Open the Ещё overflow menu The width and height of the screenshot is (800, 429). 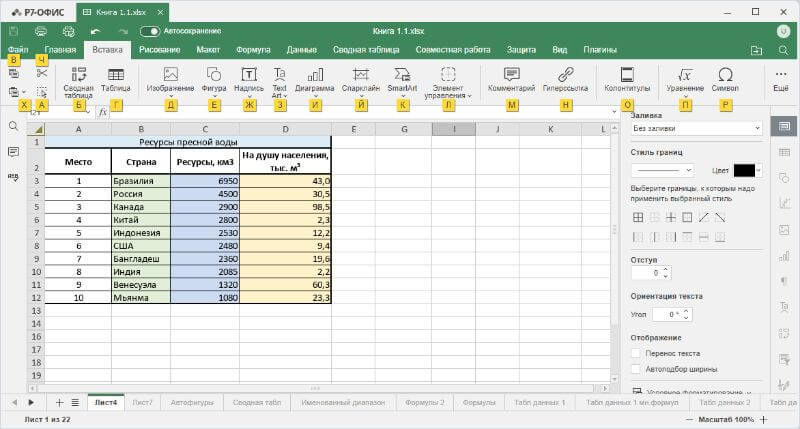tap(781, 81)
